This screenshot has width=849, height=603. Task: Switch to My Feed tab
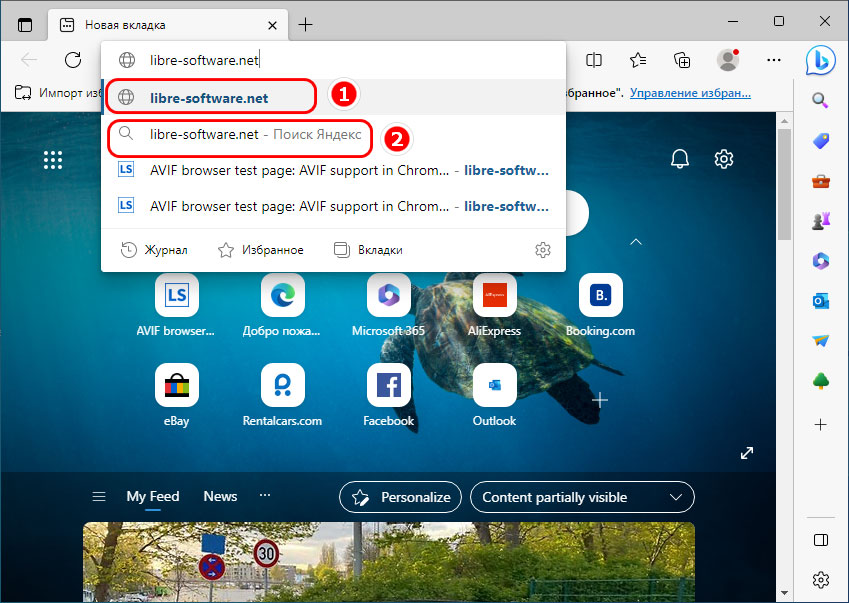tap(153, 496)
